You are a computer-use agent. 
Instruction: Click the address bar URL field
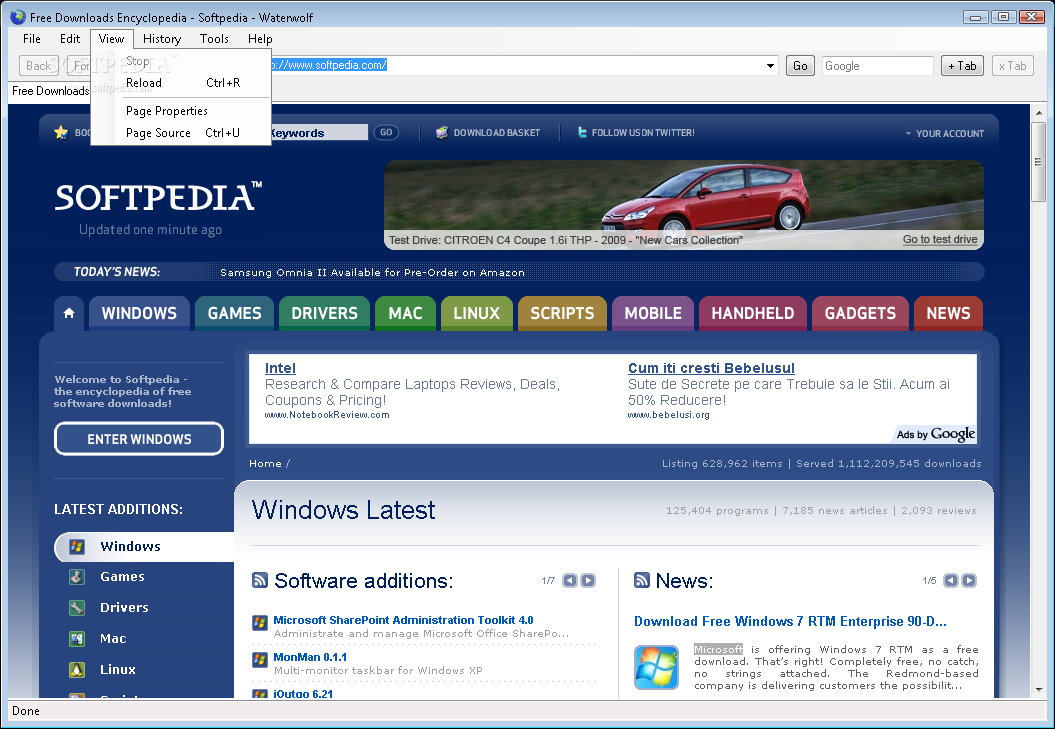point(518,65)
